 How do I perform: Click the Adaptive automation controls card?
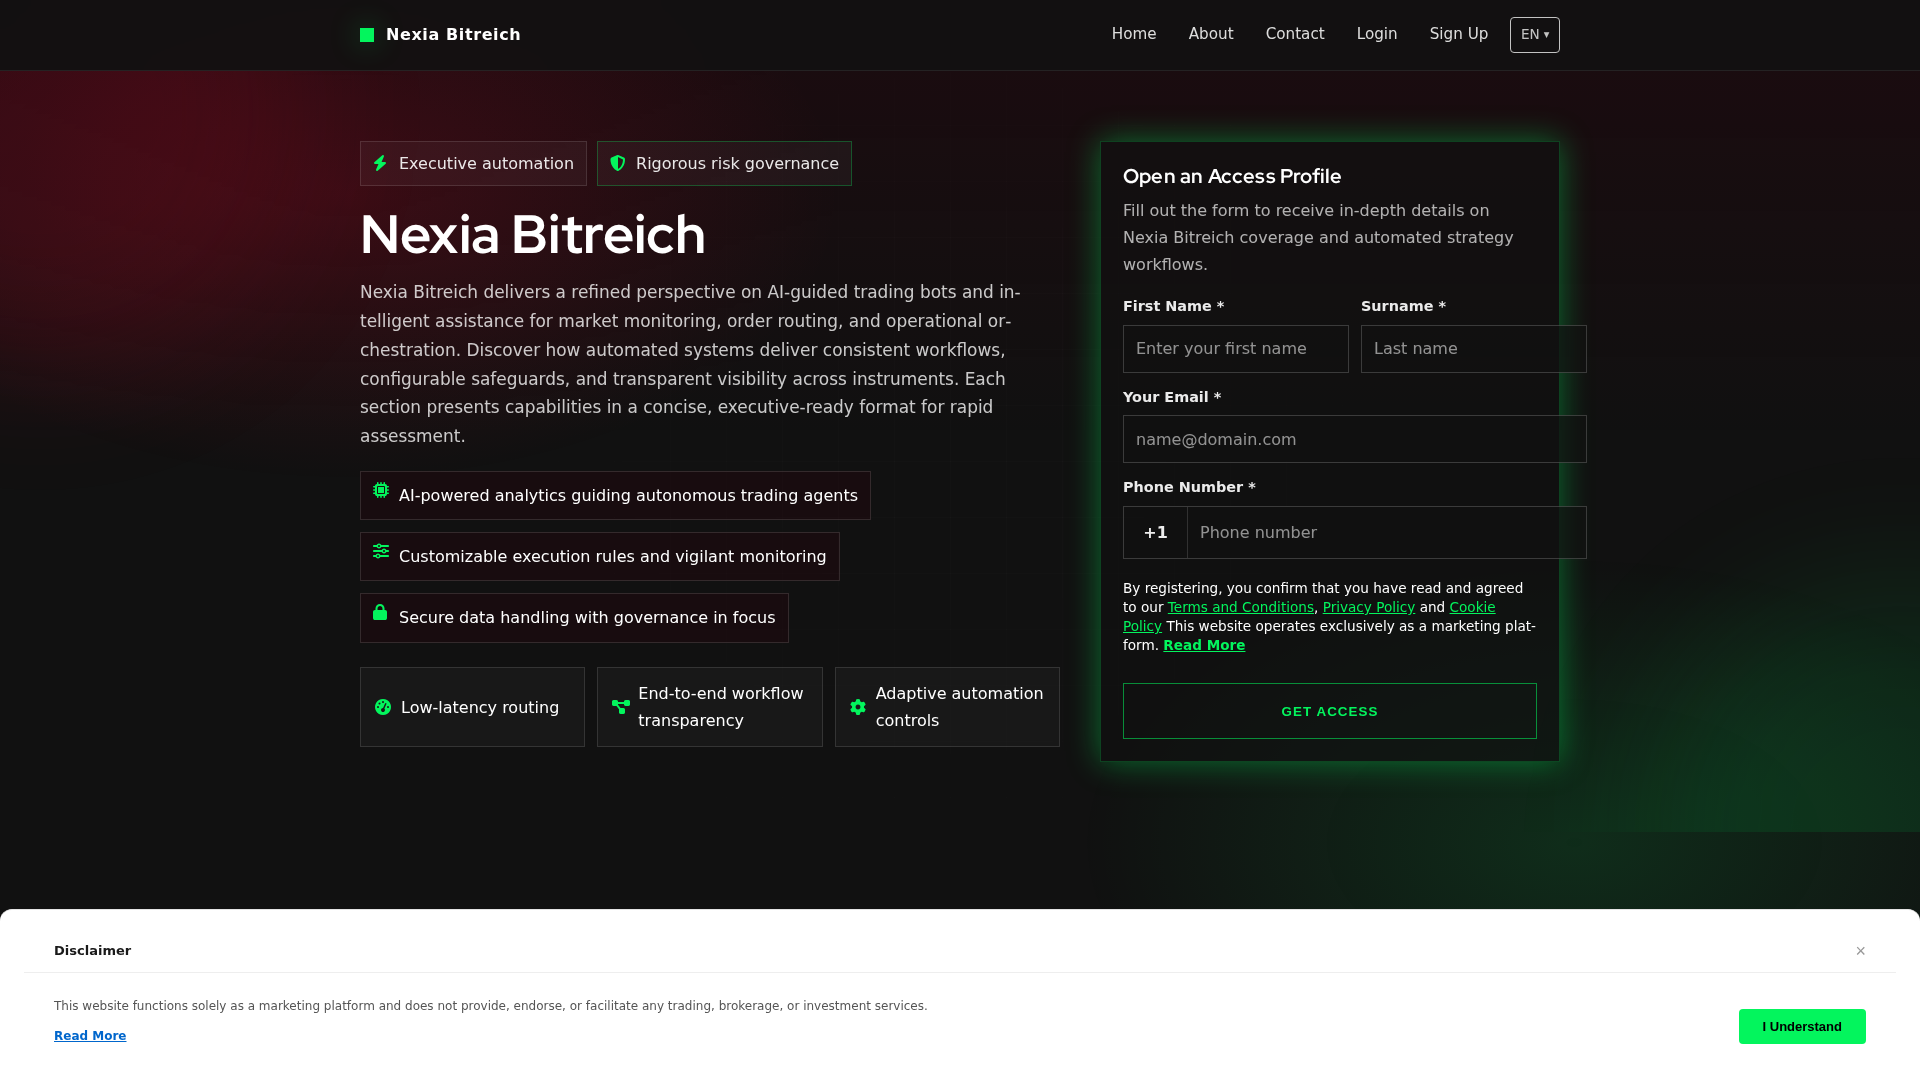click(x=947, y=707)
